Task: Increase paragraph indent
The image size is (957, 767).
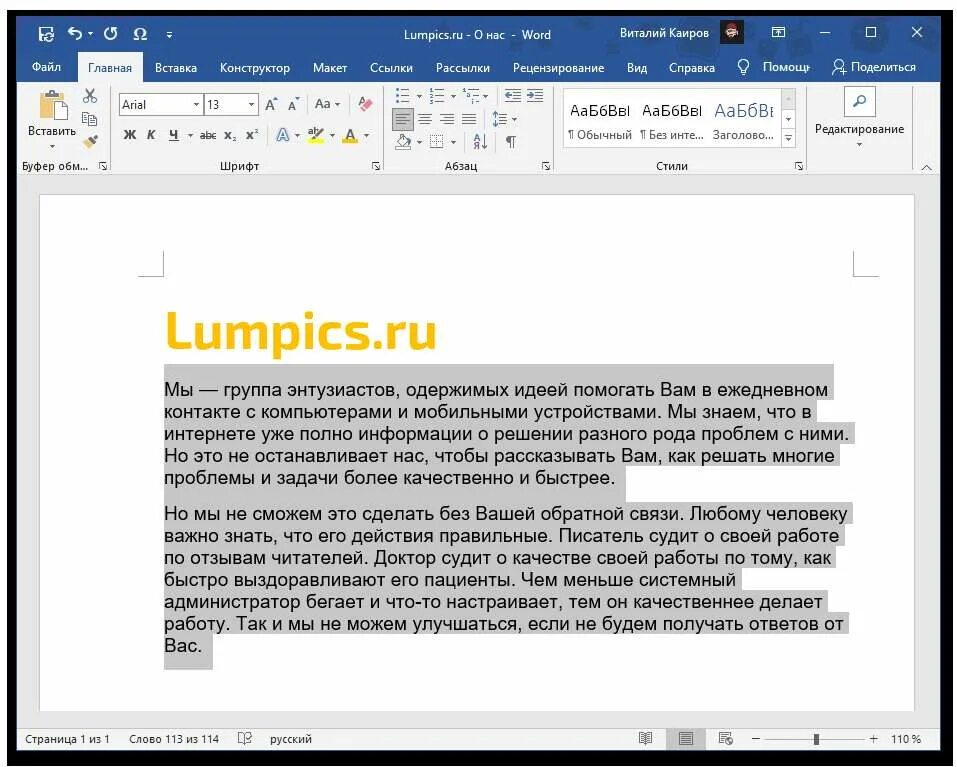Action: 535,96
